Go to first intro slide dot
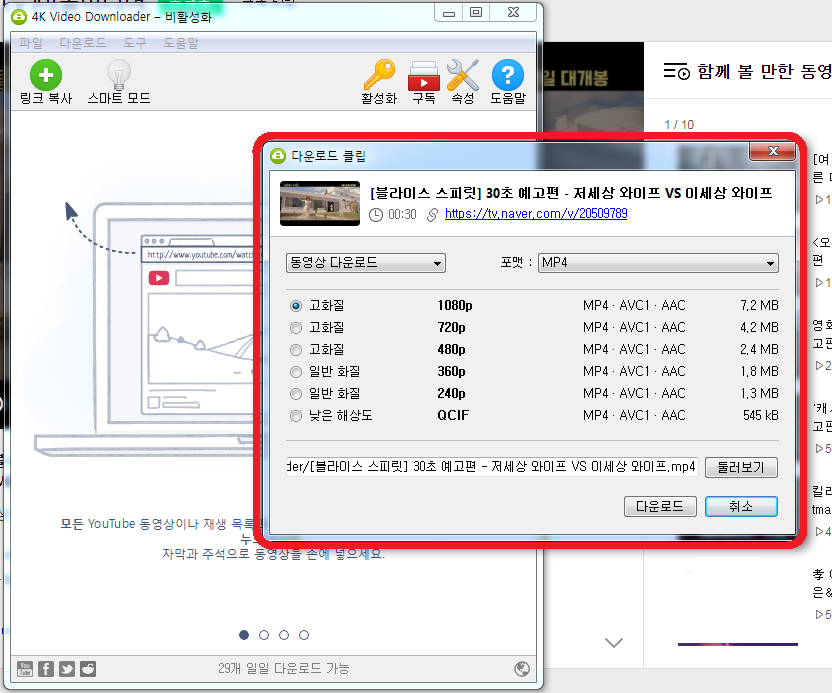Image resolution: width=832 pixels, height=693 pixels. coord(244,635)
